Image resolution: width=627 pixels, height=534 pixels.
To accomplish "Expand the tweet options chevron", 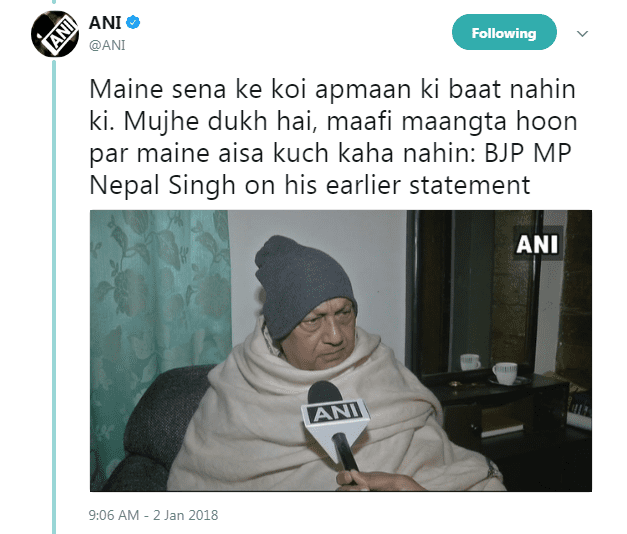I will (x=582, y=34).
